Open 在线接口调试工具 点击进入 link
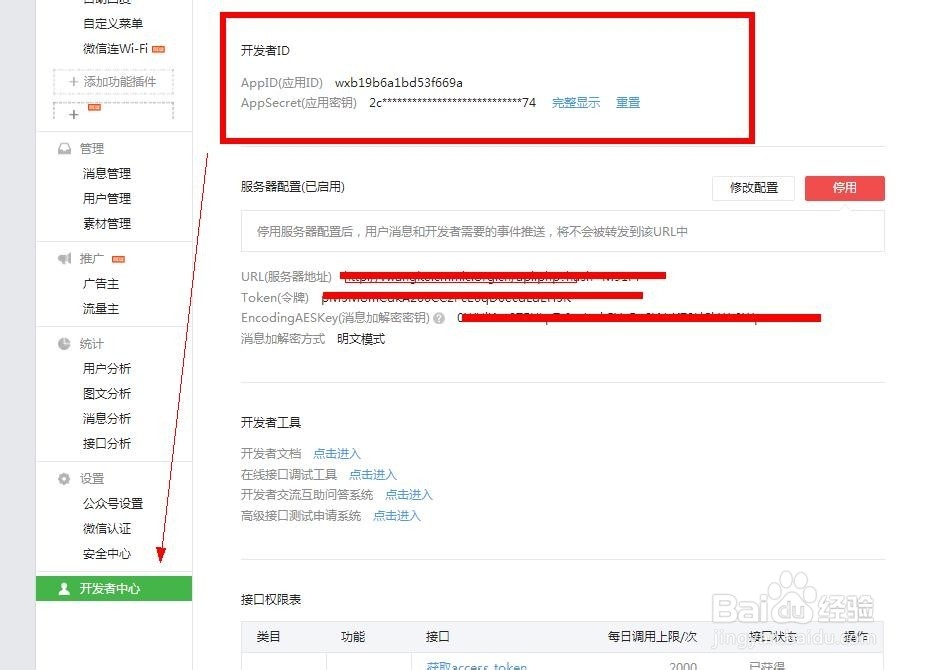The image size is (928, 670). [372, 475]
